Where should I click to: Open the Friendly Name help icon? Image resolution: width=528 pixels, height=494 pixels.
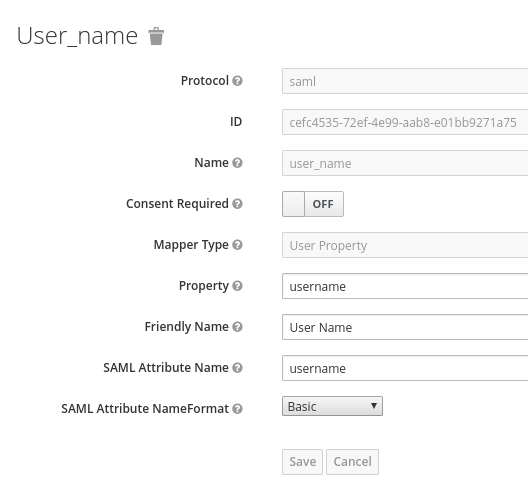pyautogui.click(x=237, y=327)
